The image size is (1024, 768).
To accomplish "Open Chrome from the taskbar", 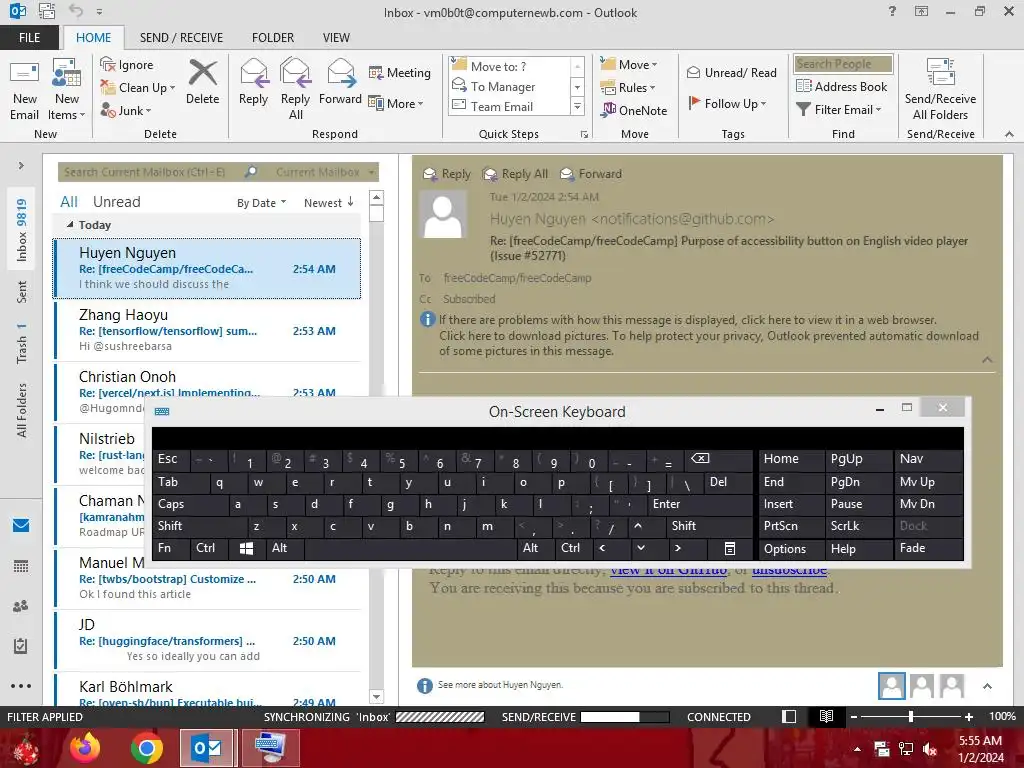I will pos(146,748).
